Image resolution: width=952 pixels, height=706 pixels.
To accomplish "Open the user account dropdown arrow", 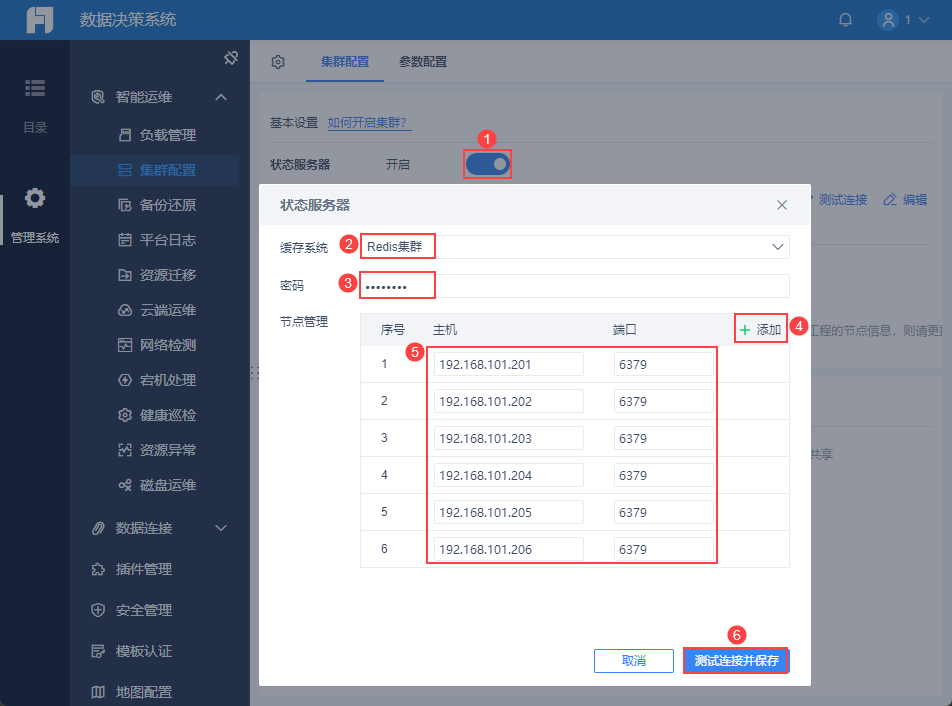I will pyautogui.click(x=924, y=20).
